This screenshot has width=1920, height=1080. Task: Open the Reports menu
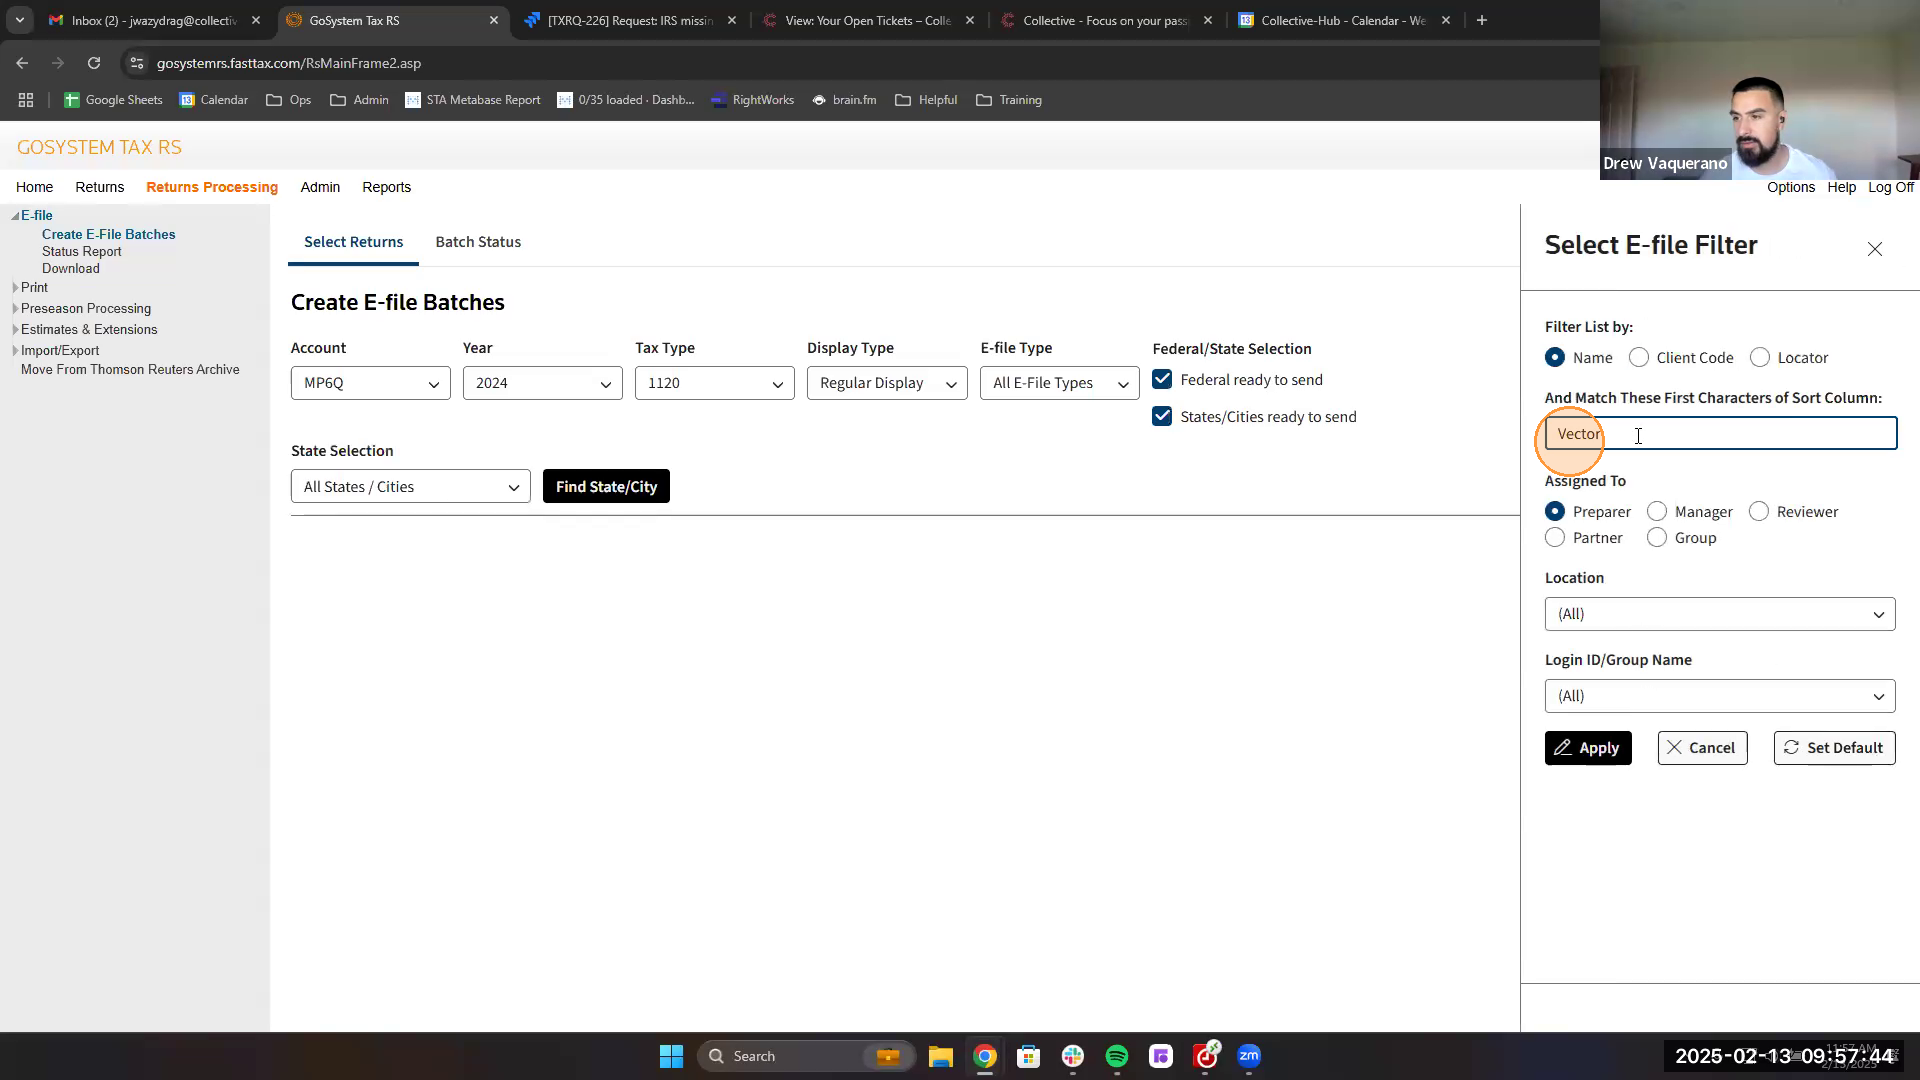[386, 187]
